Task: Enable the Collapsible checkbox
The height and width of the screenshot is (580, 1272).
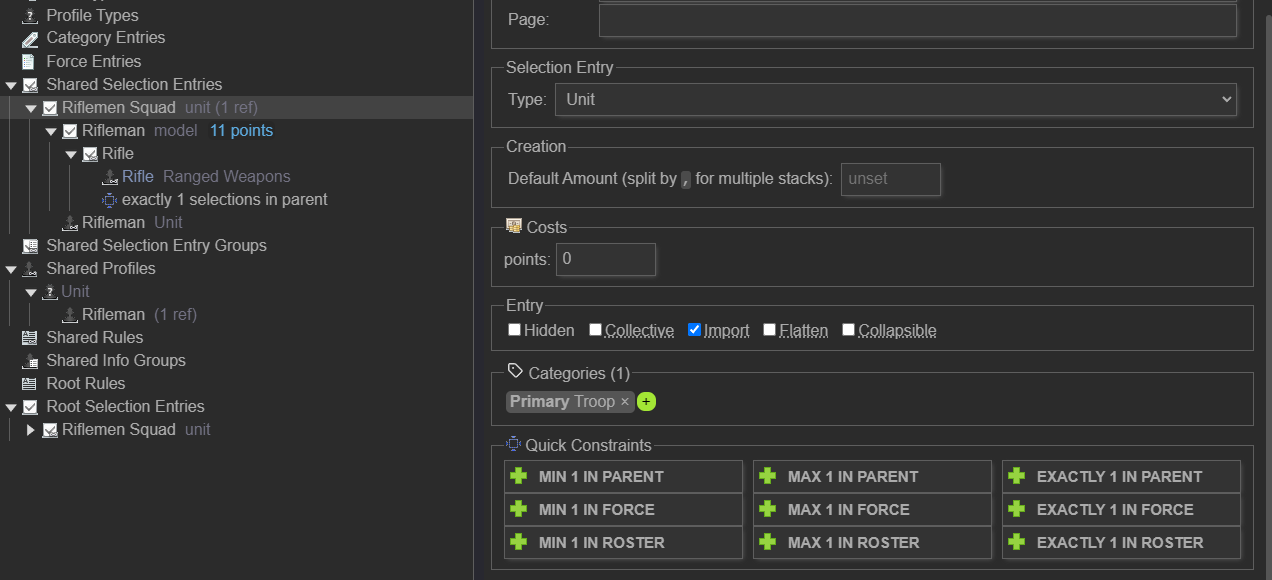Action: (x=848, y=330)
